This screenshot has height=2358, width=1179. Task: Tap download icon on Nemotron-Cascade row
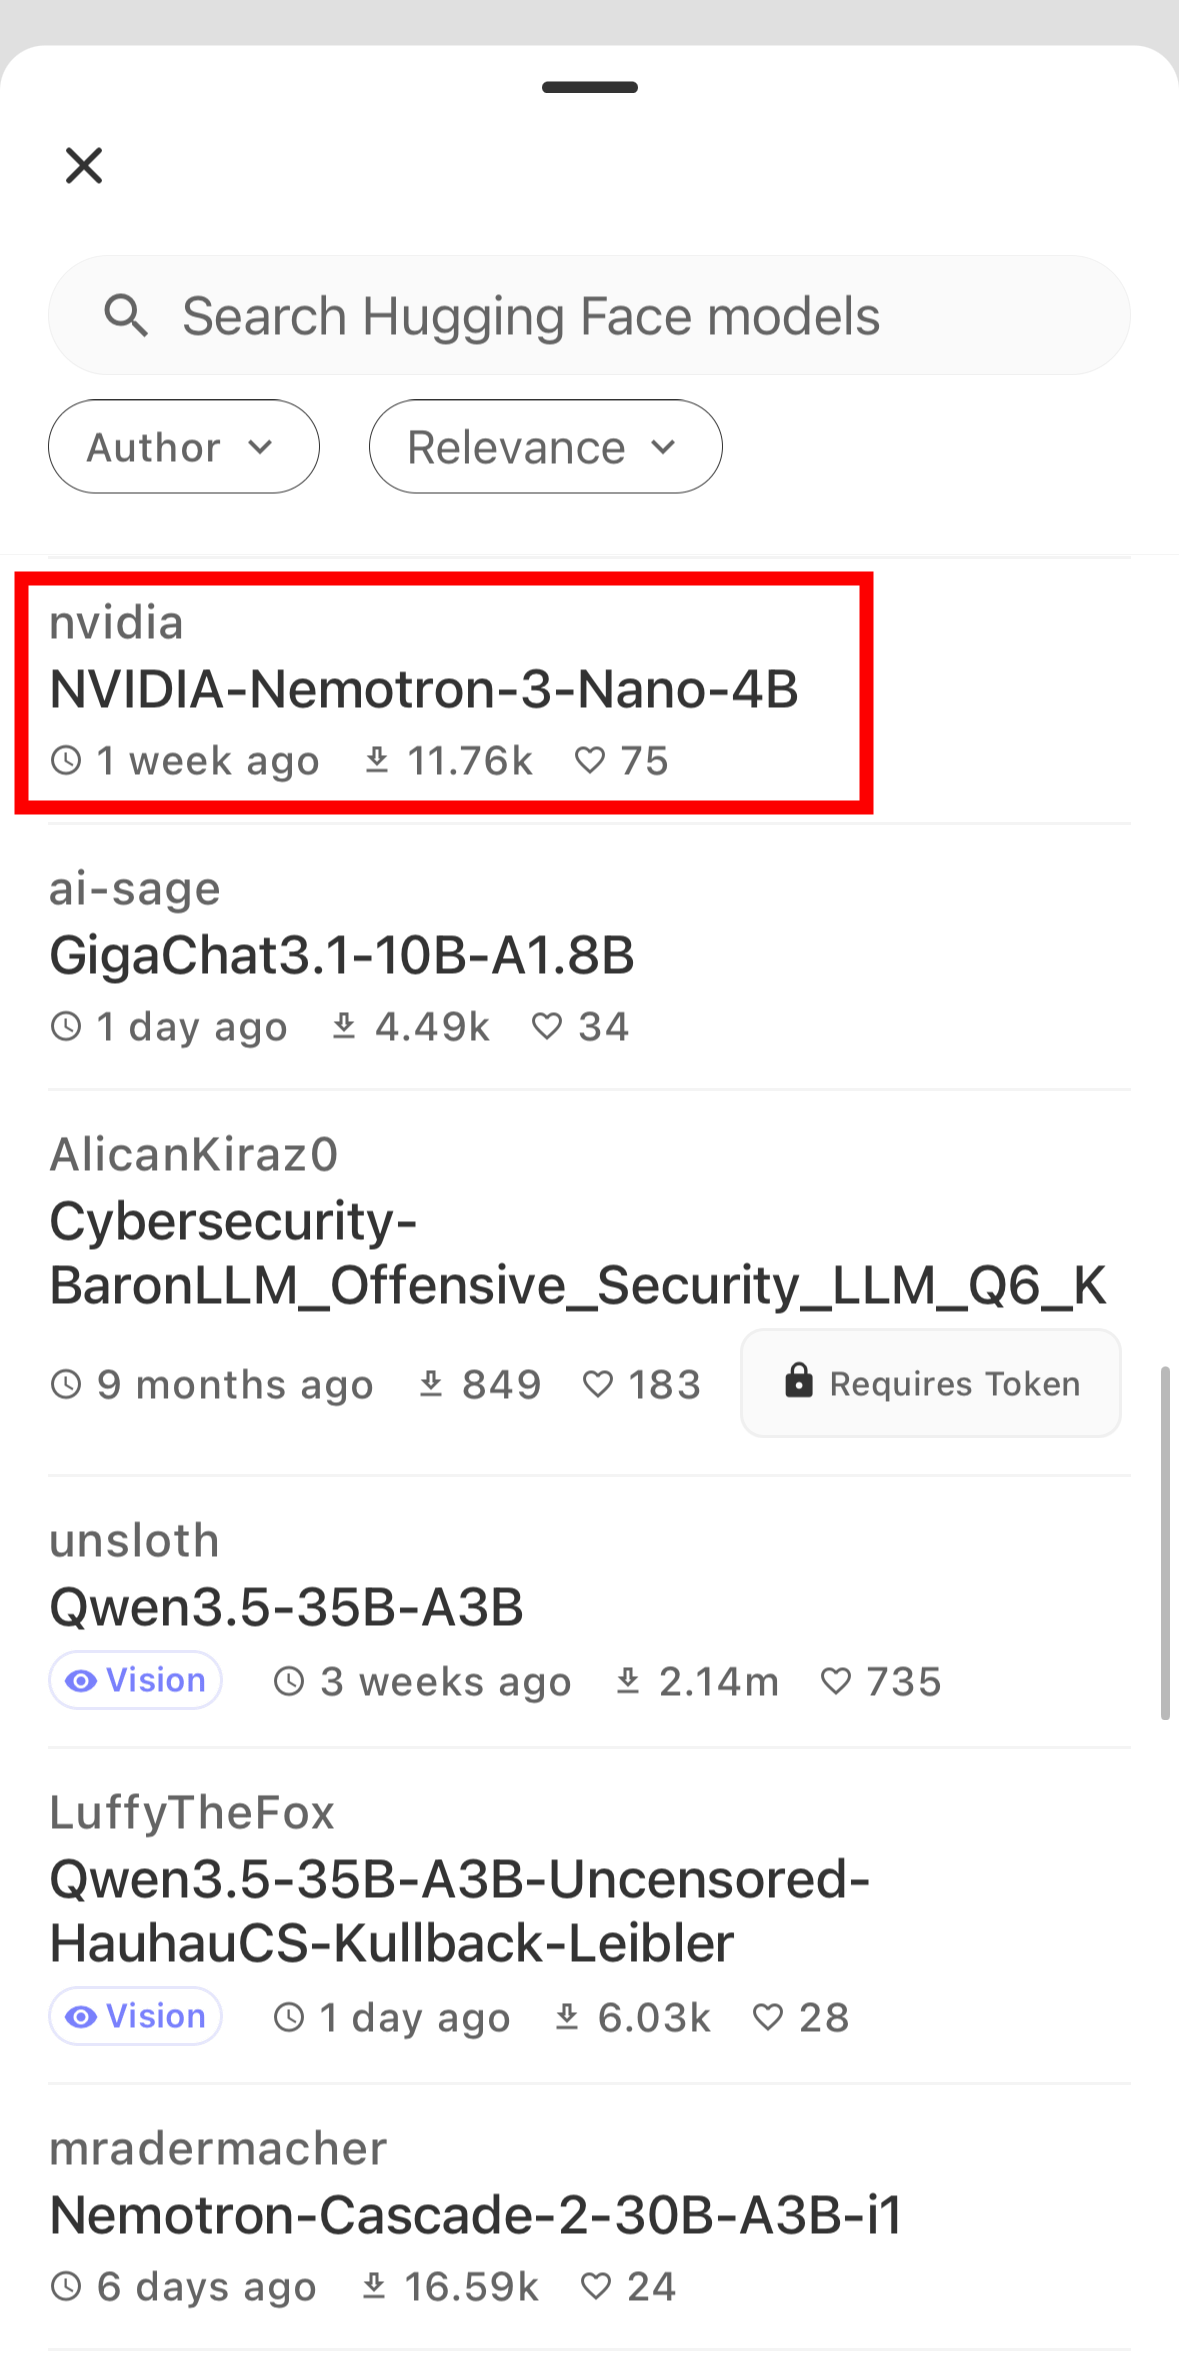click(374, 2287)
